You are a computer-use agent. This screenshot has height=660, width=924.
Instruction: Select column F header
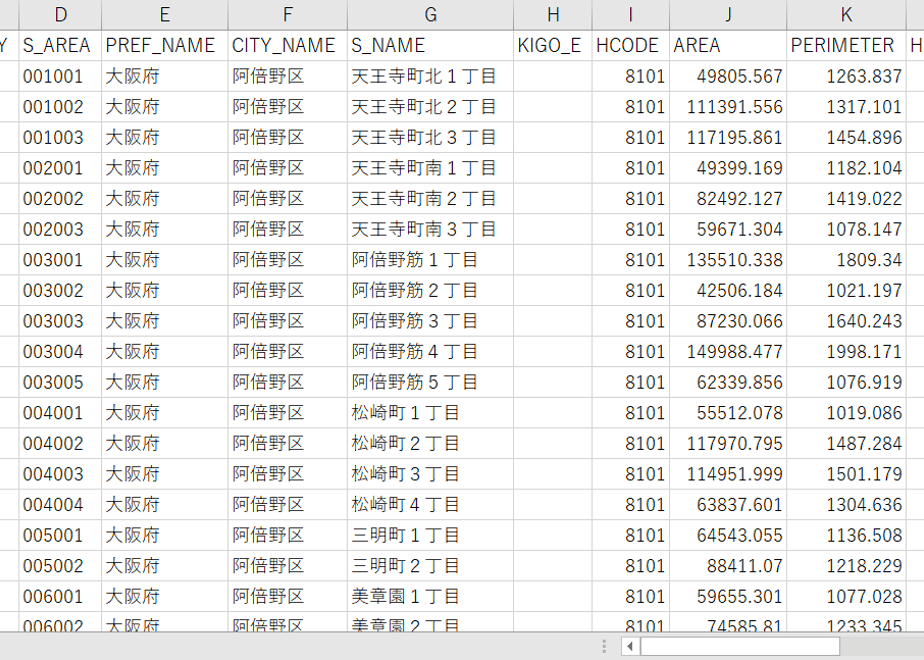point(288,15)
